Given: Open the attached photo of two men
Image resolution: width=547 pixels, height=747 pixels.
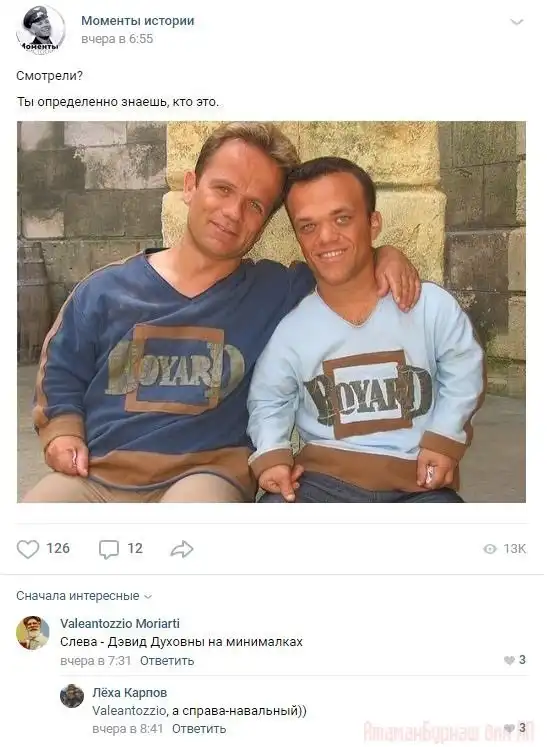Looking at the screenshot, I should click(272, 312).
